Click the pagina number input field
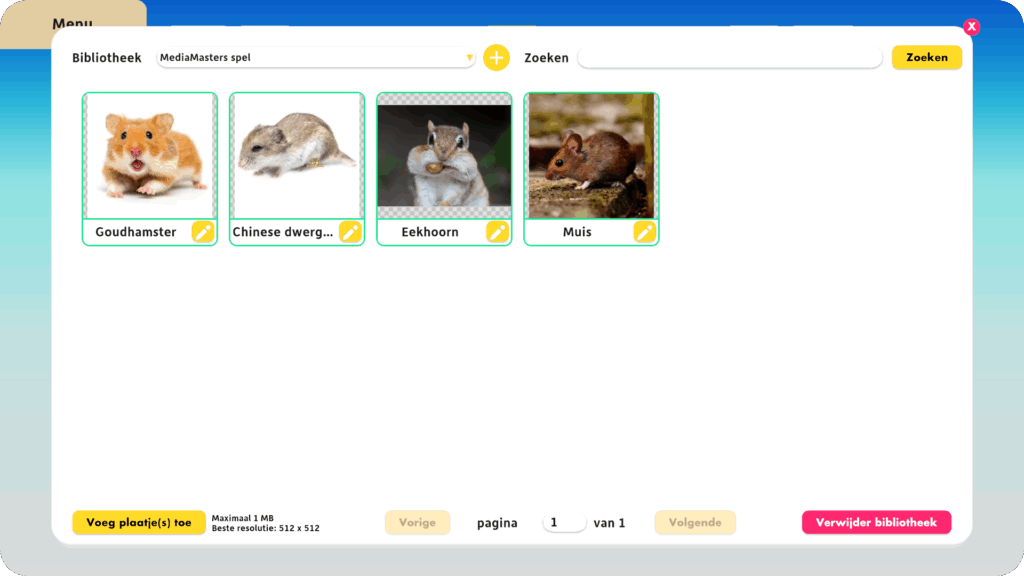The width and height of the screenshot is (1024, 576). click(564, 522)
